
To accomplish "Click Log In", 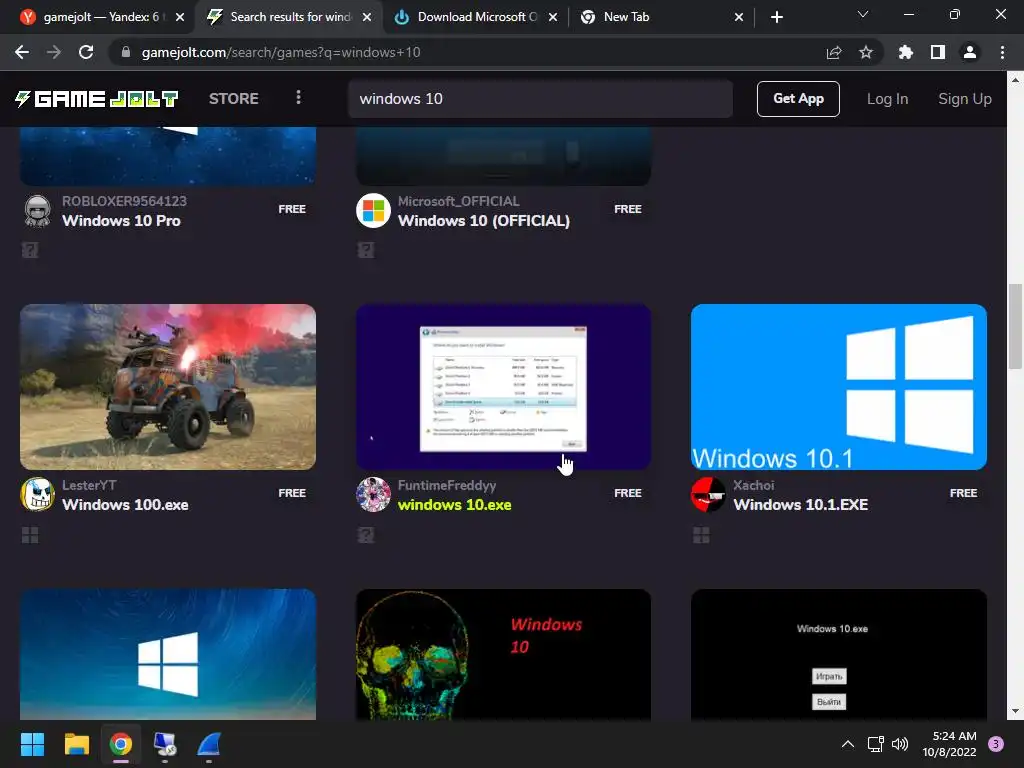I will point(887,99).
